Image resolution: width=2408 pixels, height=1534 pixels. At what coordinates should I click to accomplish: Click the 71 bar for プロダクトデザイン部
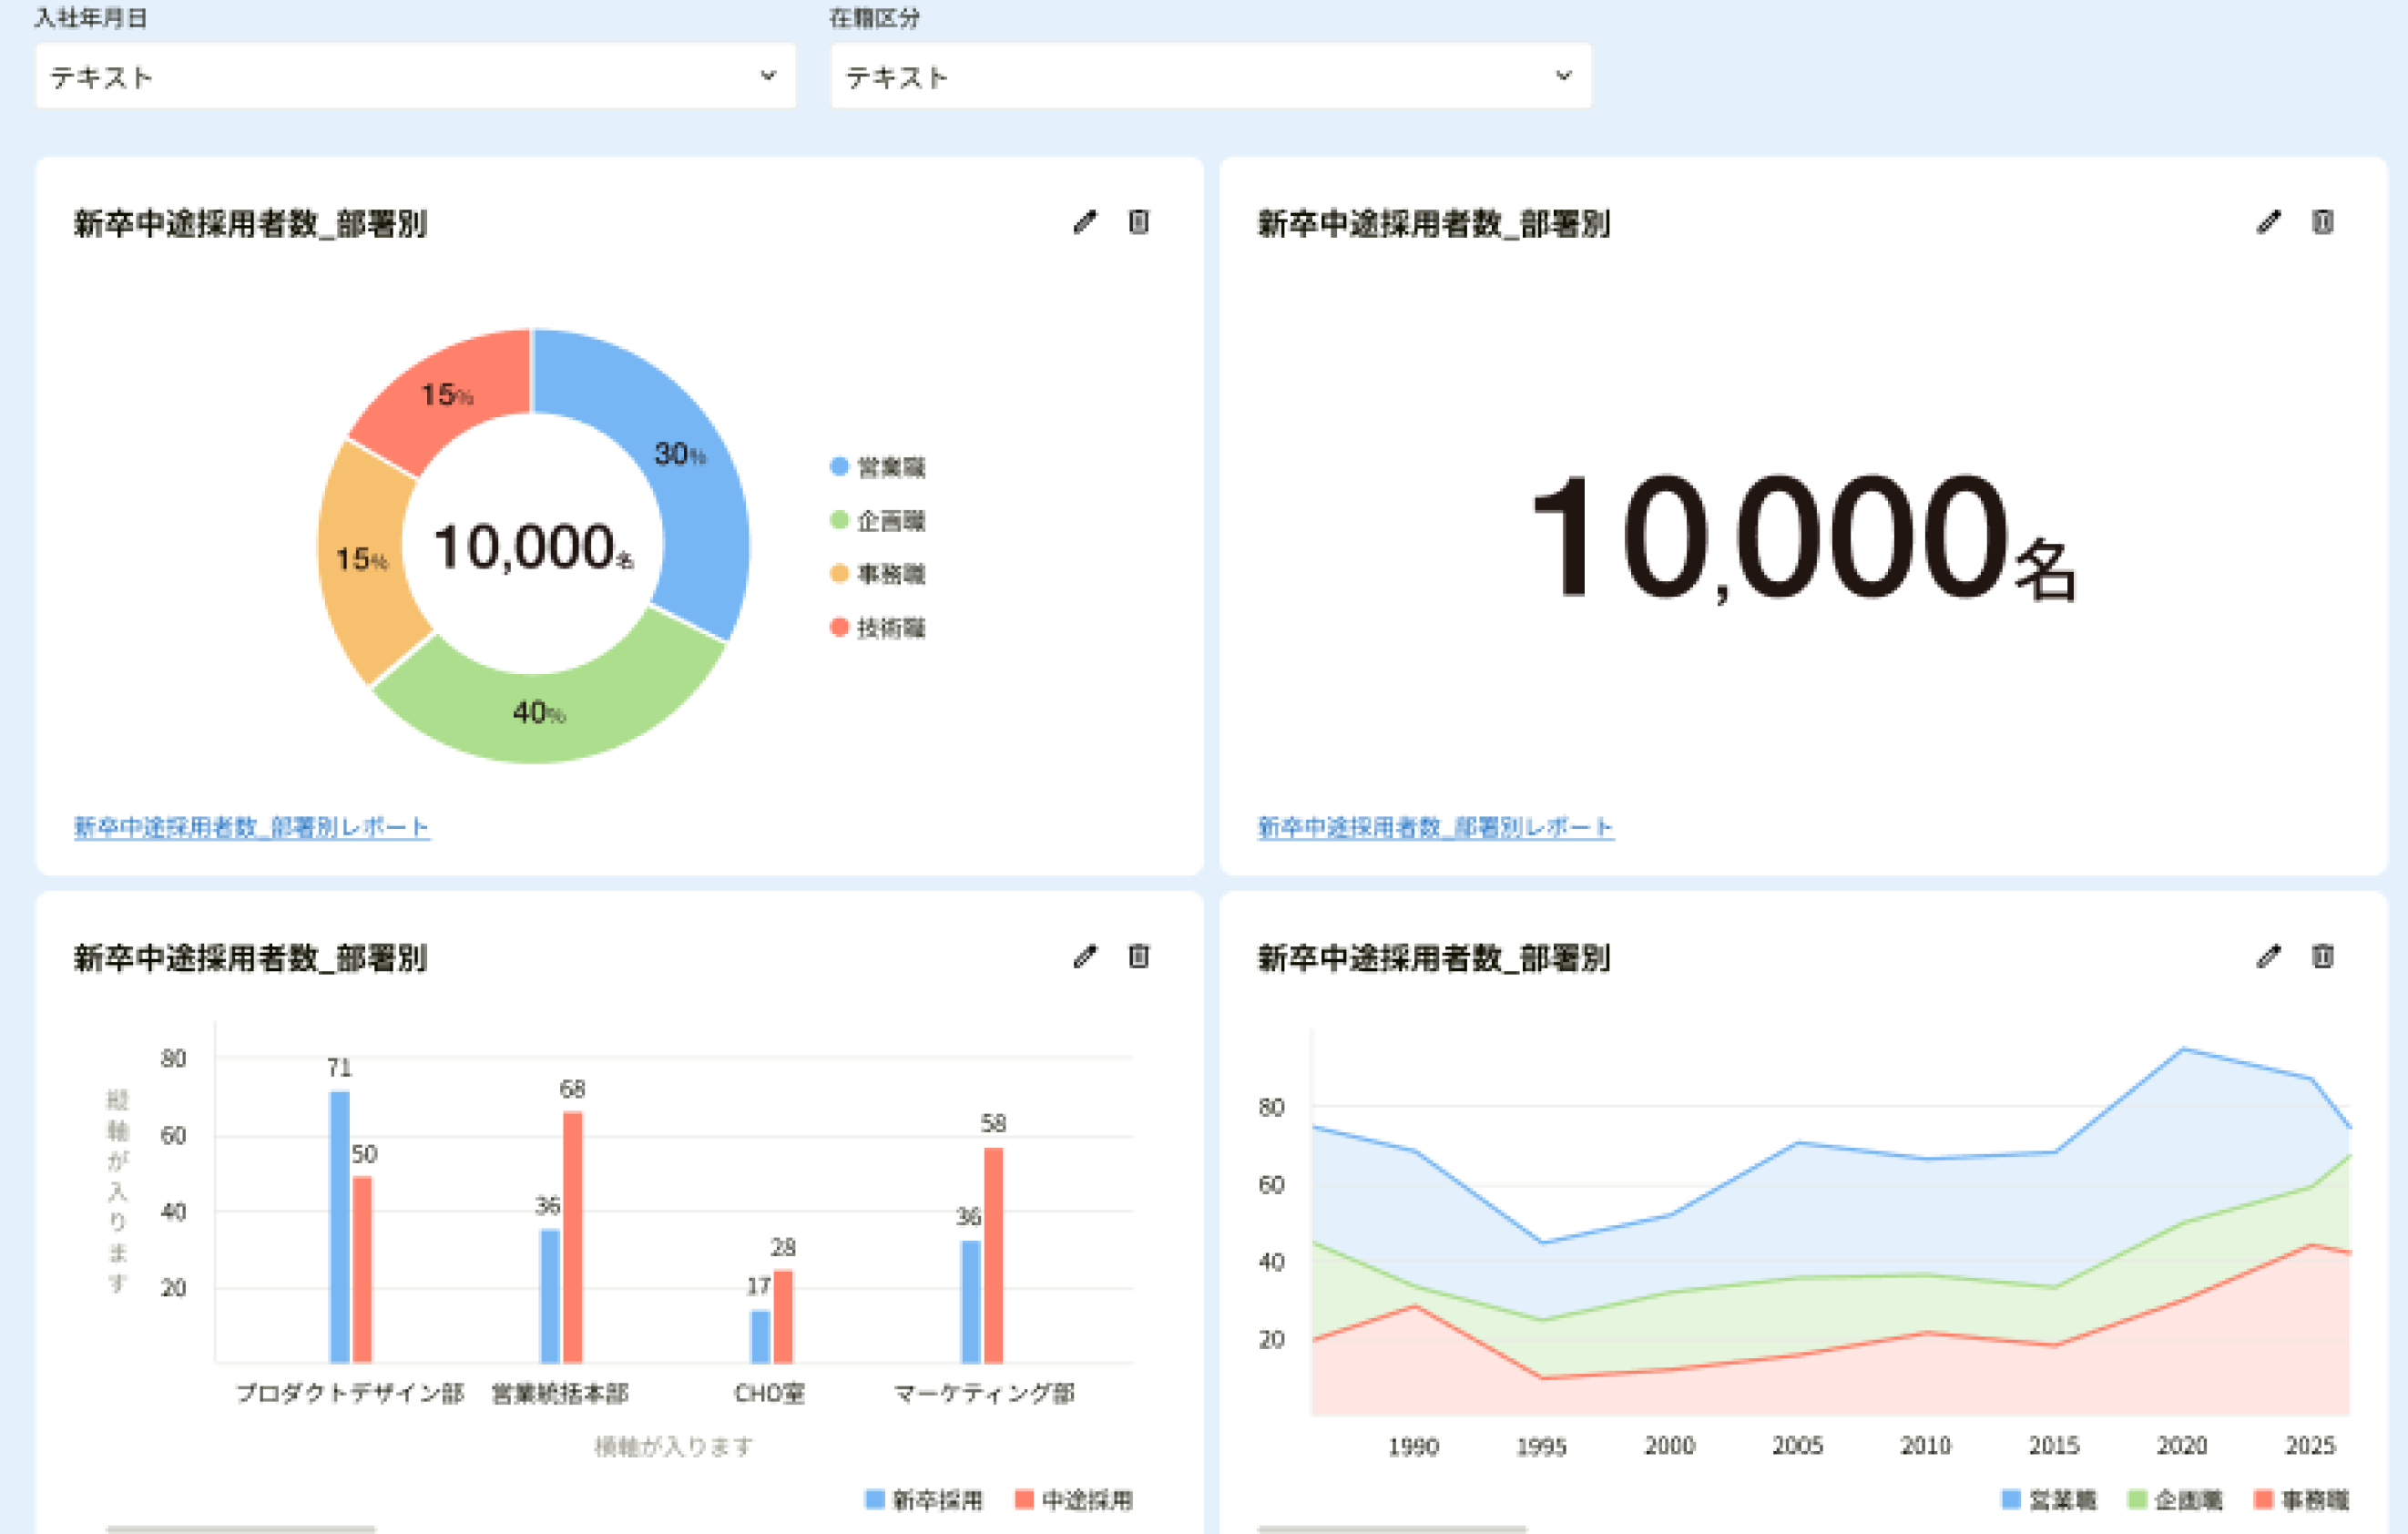coord(340,1225)
